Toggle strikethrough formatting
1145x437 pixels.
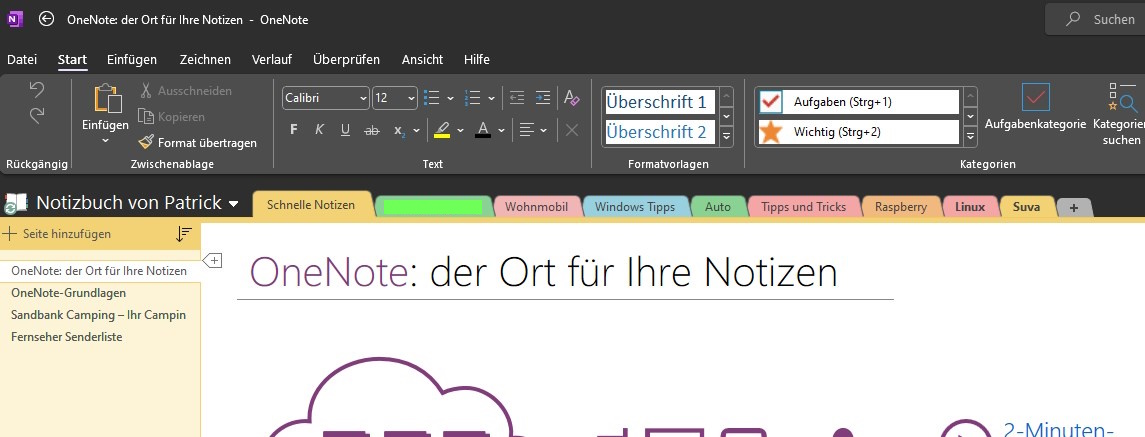pyautogui.click(x=372, y=130)
